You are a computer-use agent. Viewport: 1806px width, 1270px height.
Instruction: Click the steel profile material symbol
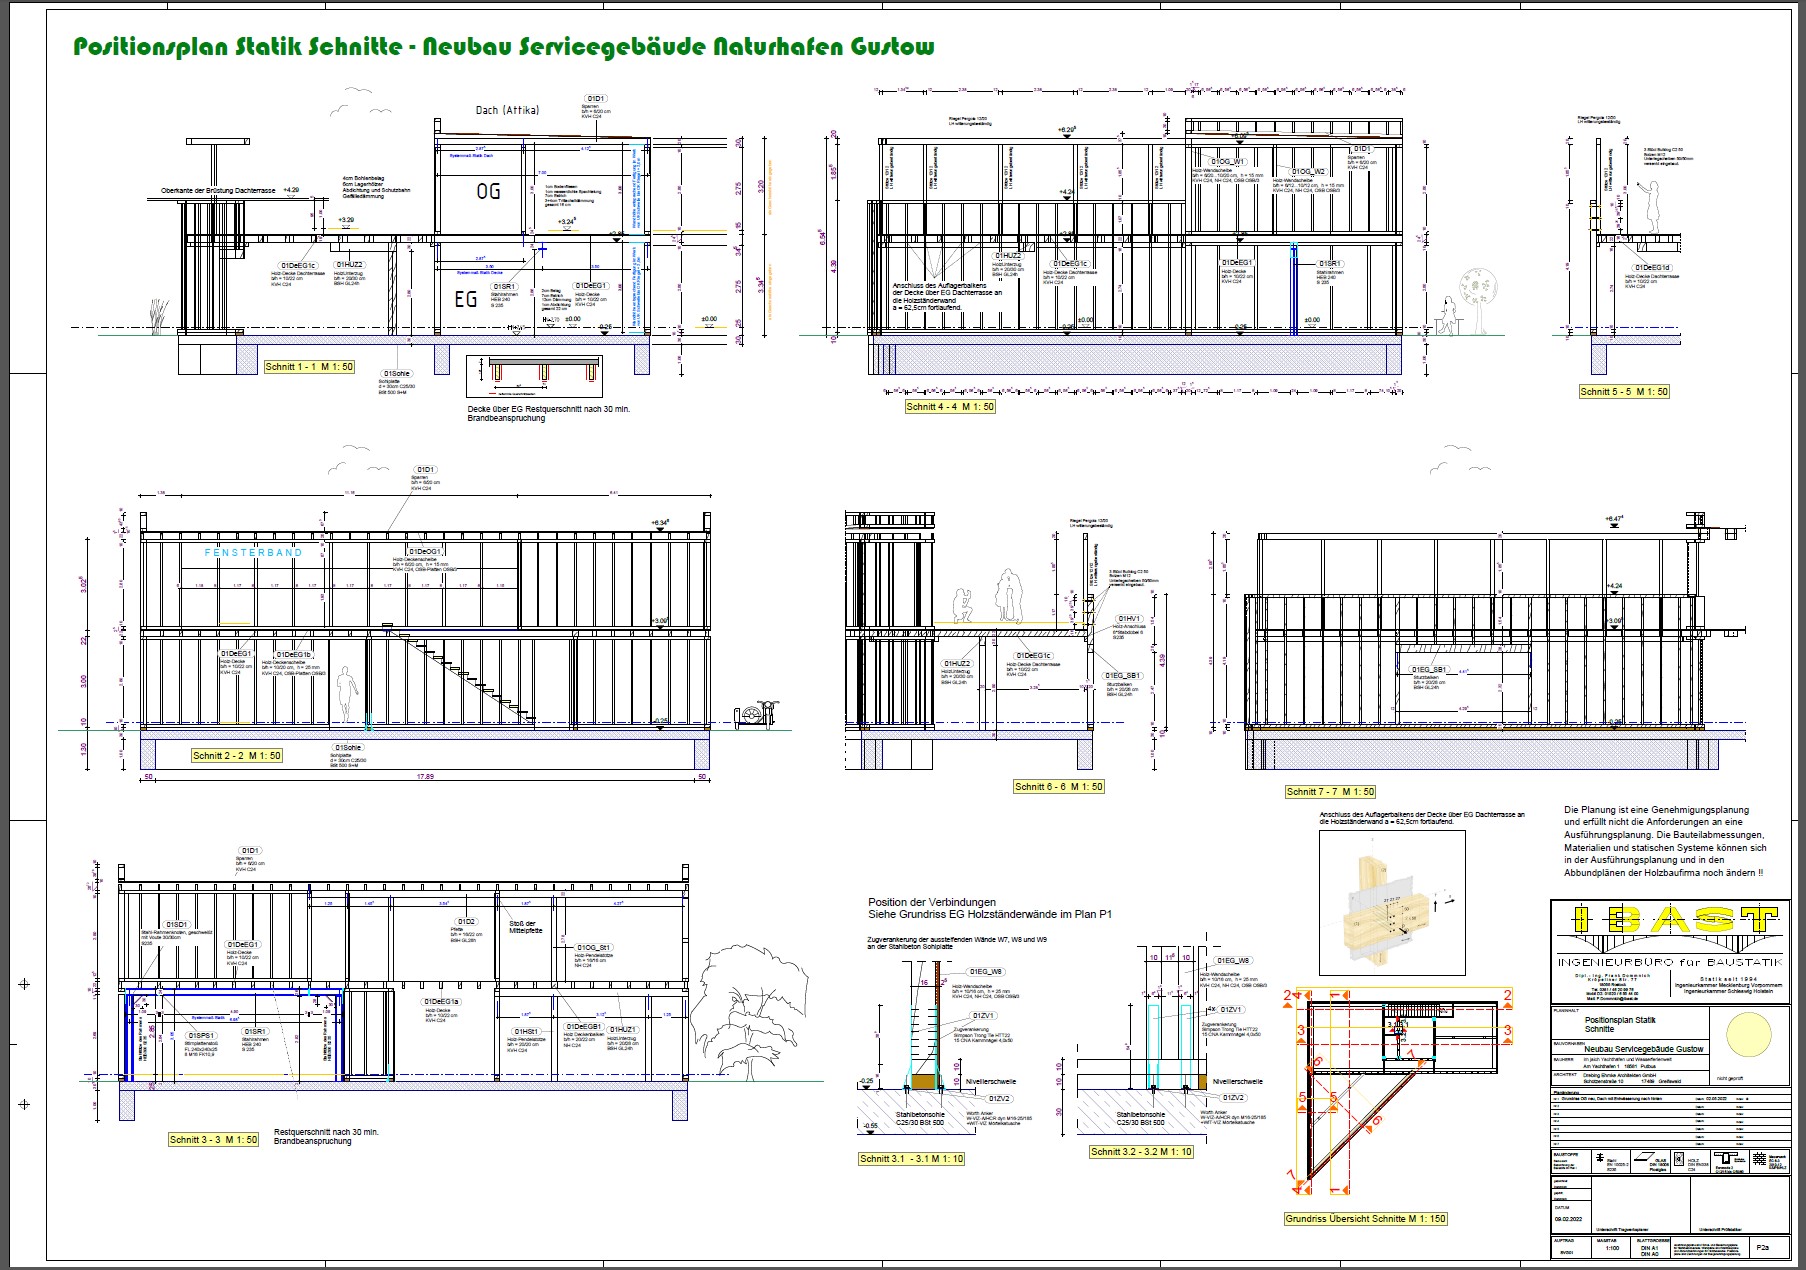pyautogui.click(x=1600, y=1159)
